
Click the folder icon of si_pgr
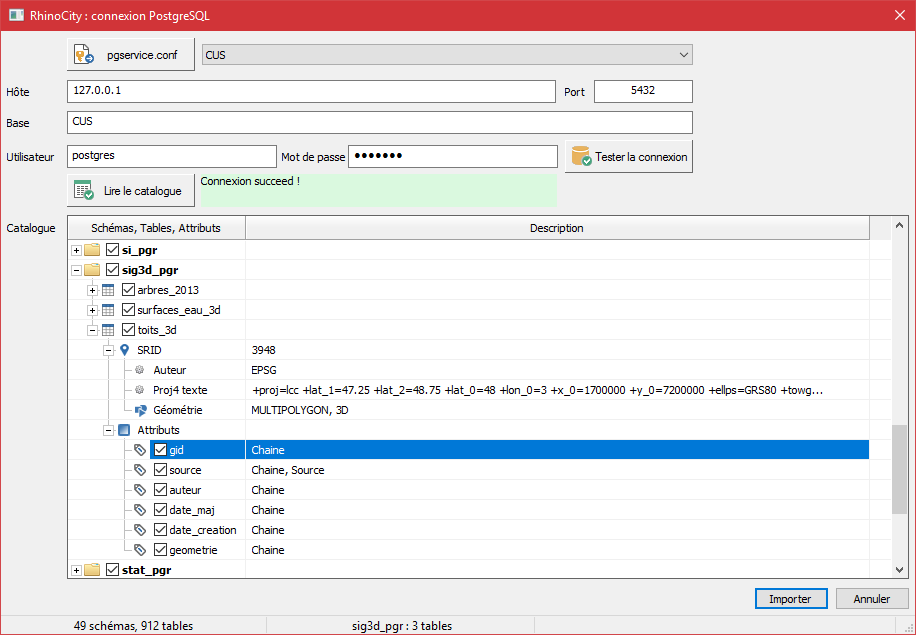point(92,250)
